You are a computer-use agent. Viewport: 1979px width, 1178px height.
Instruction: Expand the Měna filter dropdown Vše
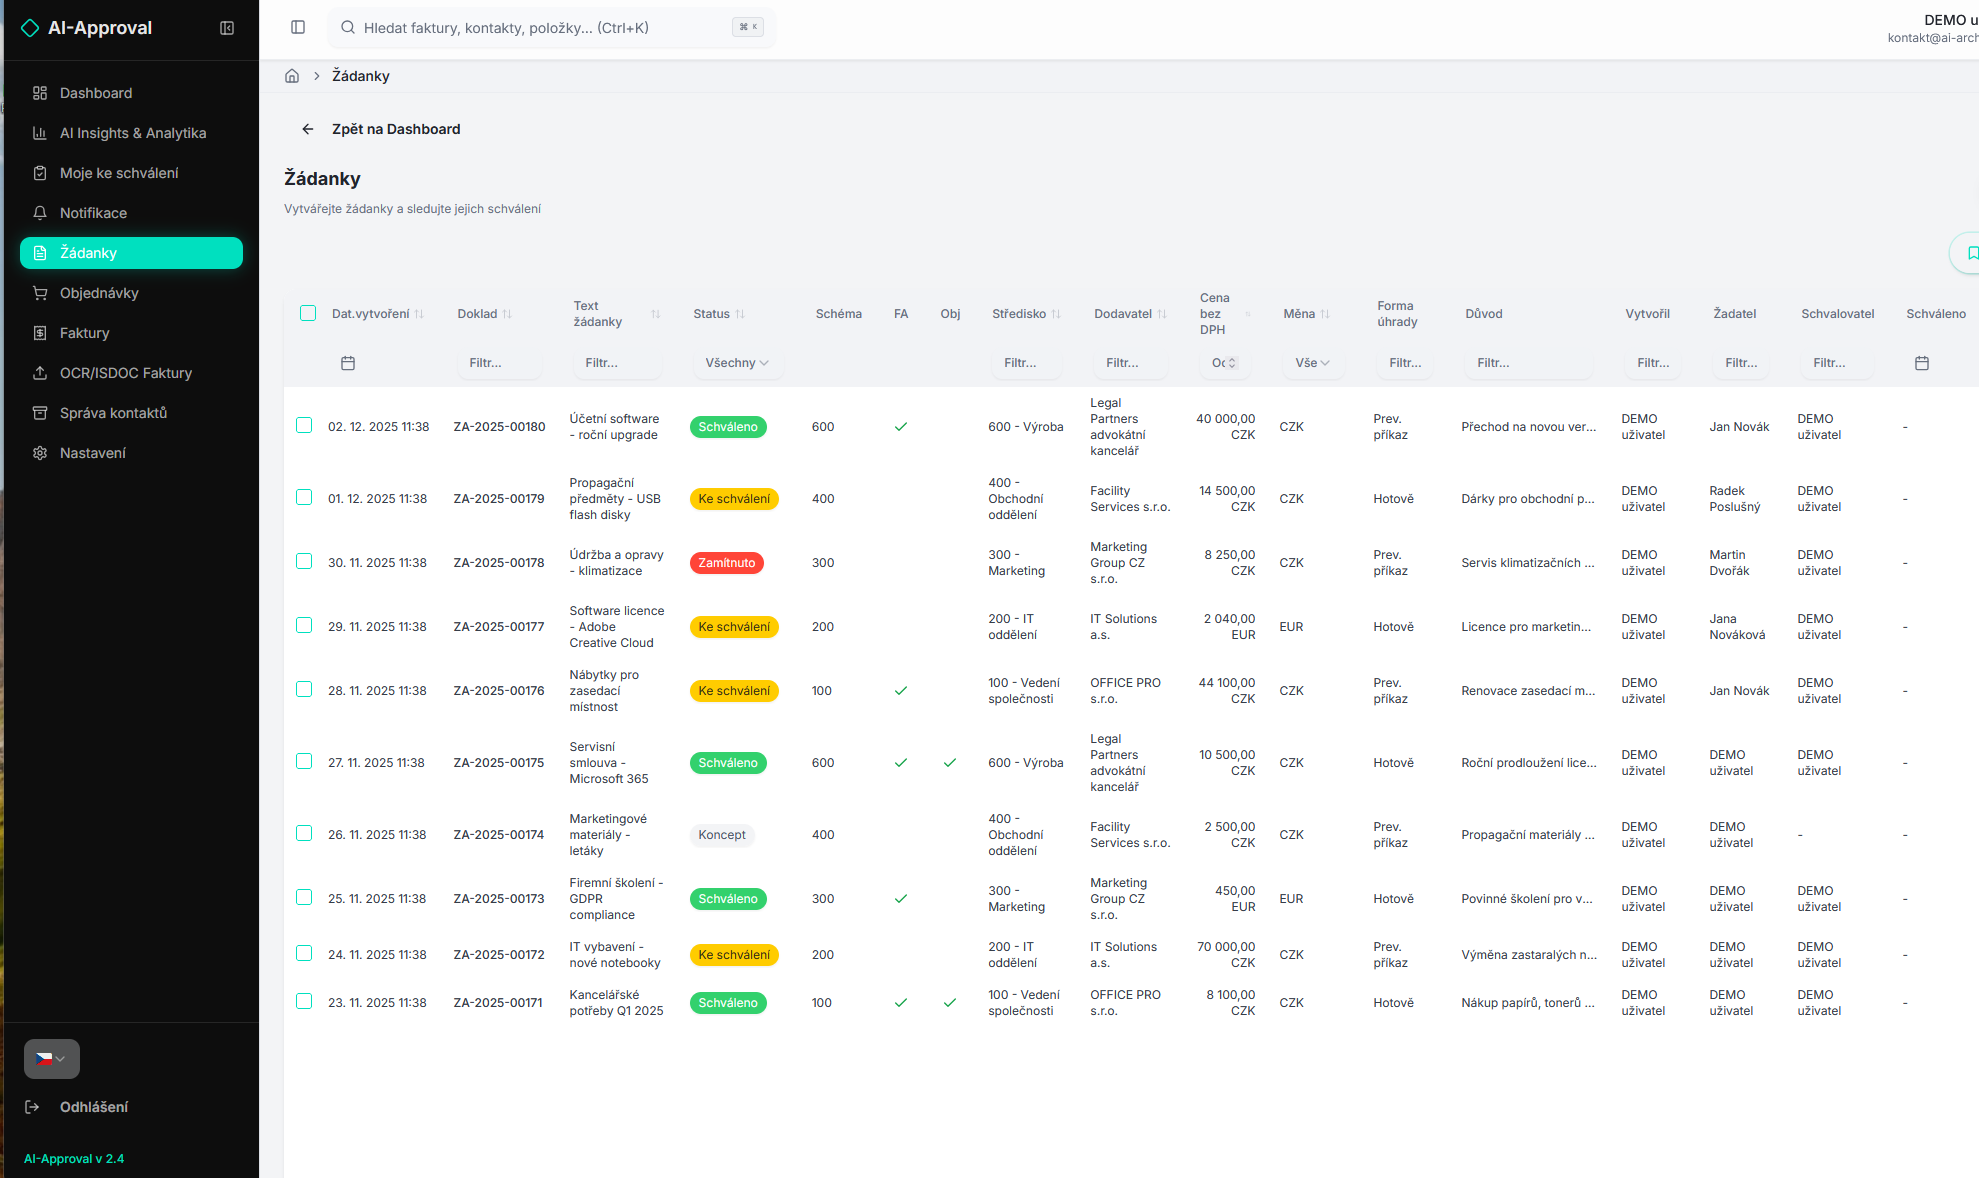[x=1312, y=363]
